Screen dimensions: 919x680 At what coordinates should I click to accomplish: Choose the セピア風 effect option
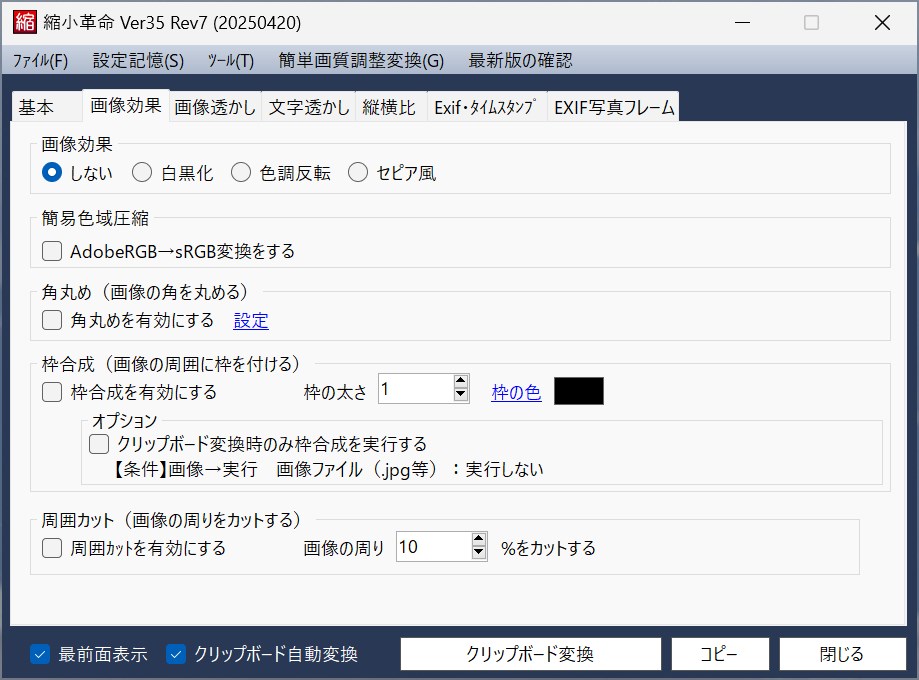point(358,172)
